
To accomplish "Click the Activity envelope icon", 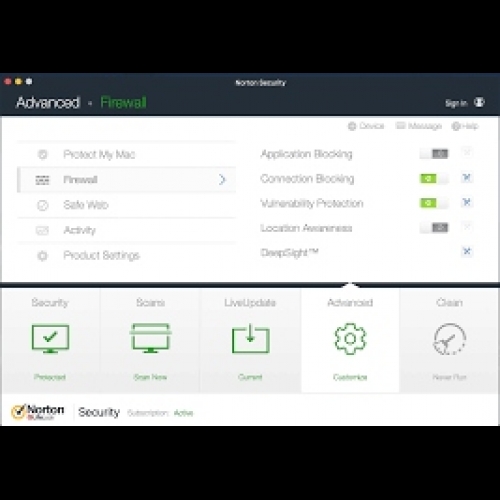I will pyautogui.click(x=42, y=230).
